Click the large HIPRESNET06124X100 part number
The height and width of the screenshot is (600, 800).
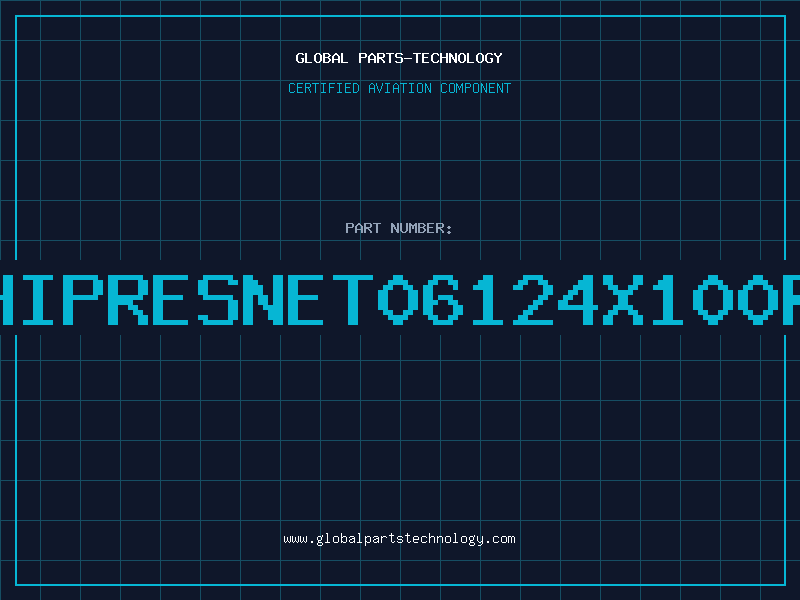point(400,299)
